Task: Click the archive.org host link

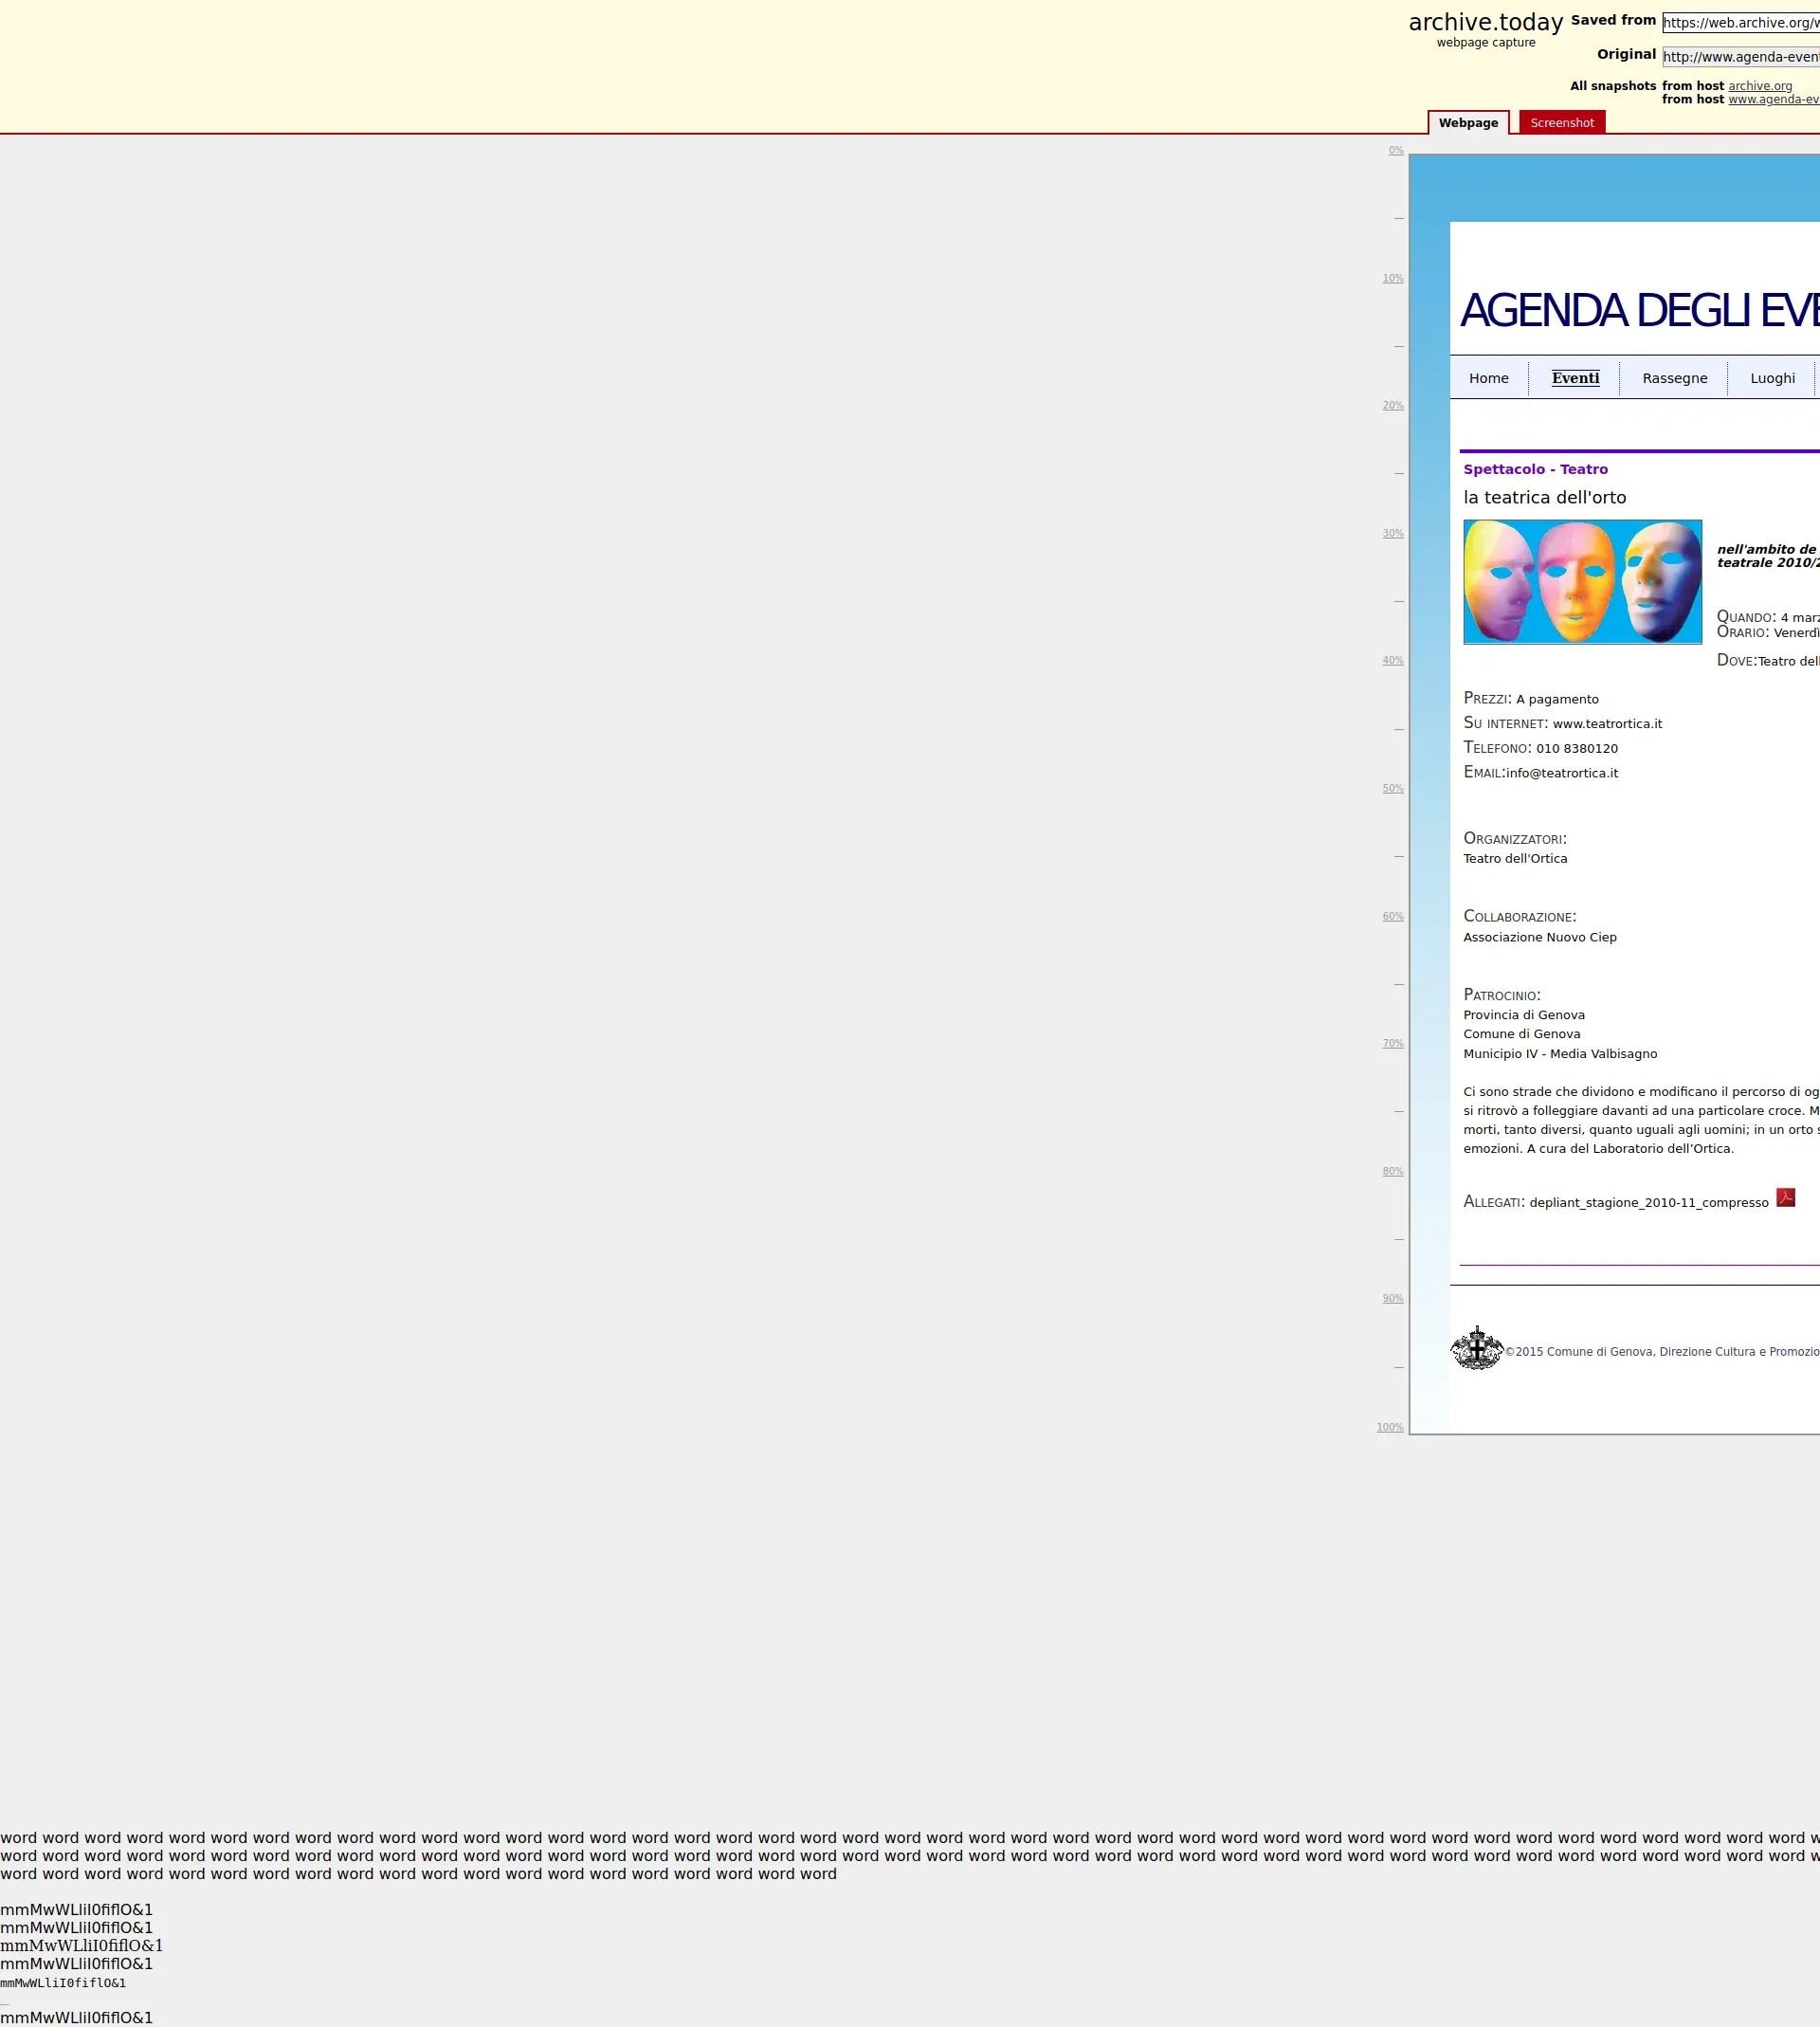Action: click(x=1760, y=86)
